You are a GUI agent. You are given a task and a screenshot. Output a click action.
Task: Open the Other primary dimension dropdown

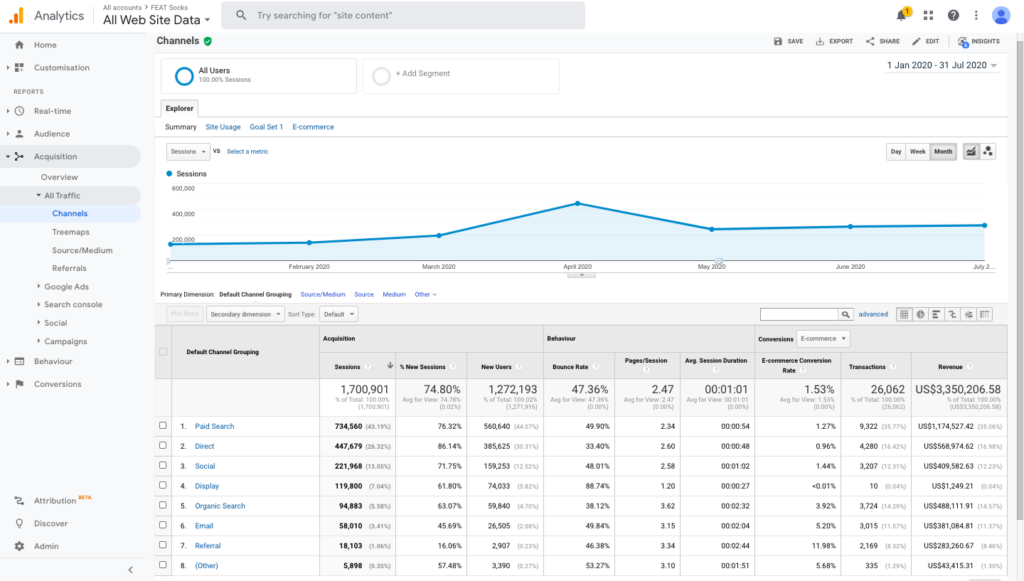click(425, 294)
